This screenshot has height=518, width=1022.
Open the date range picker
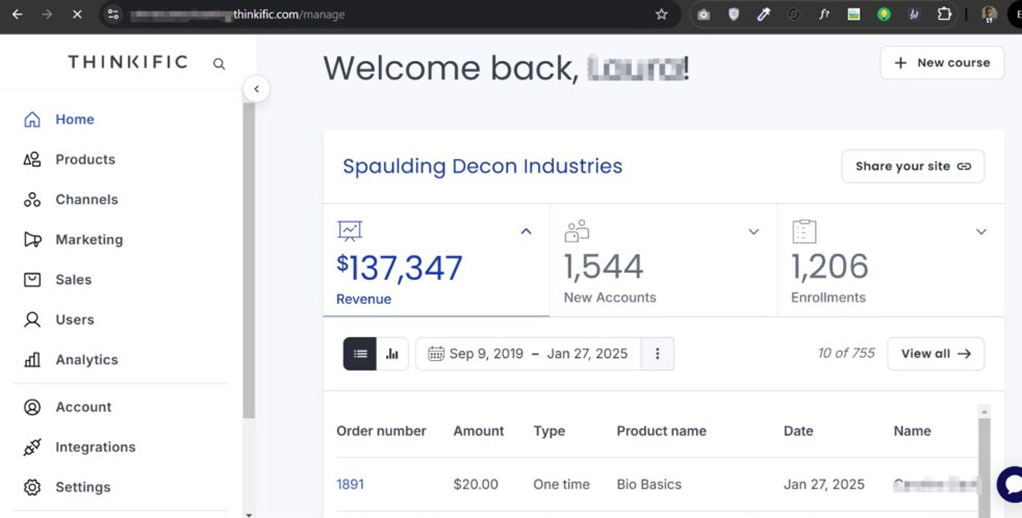(x=528, y=354)
